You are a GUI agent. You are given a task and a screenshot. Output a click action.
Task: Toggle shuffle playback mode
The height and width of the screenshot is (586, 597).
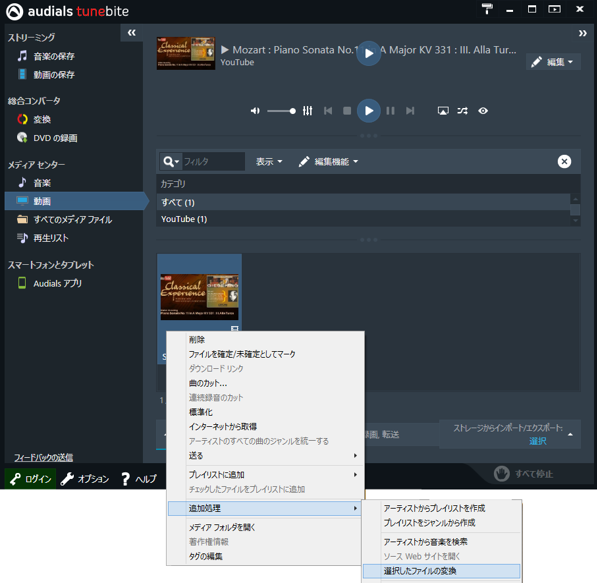click(462, 111)
